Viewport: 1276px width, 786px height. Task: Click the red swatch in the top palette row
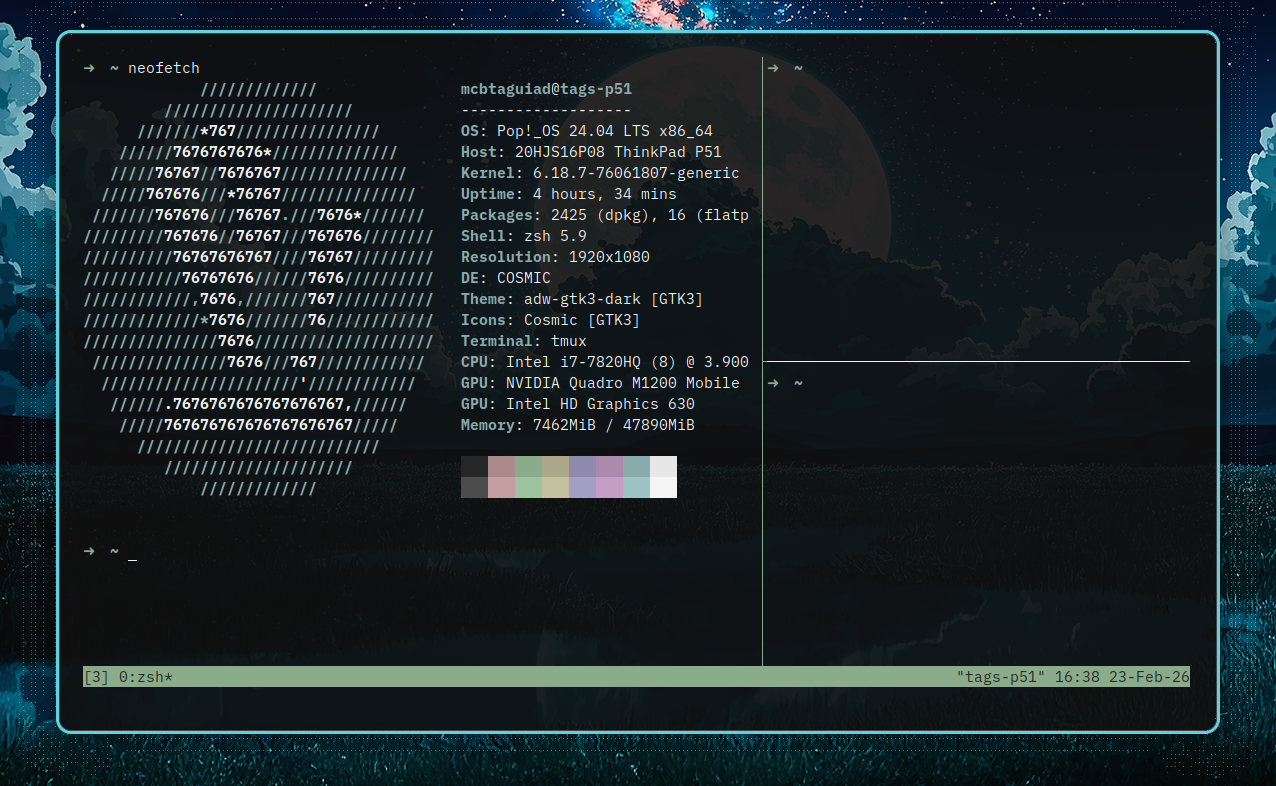(x=501, y=466)
